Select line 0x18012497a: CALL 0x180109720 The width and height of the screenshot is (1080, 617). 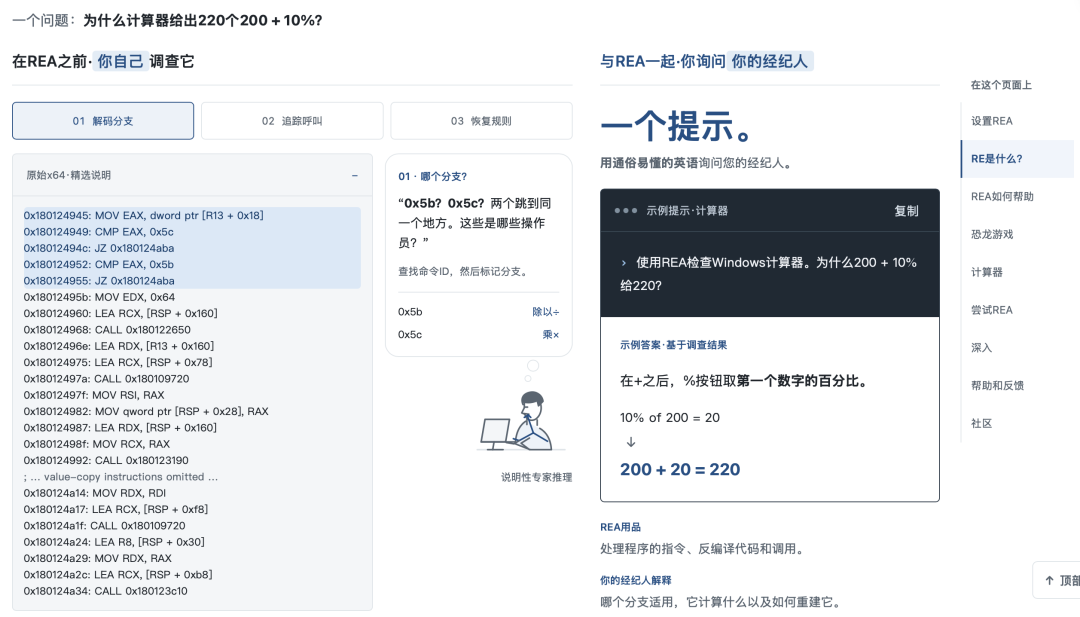click(x=106, y=379)
